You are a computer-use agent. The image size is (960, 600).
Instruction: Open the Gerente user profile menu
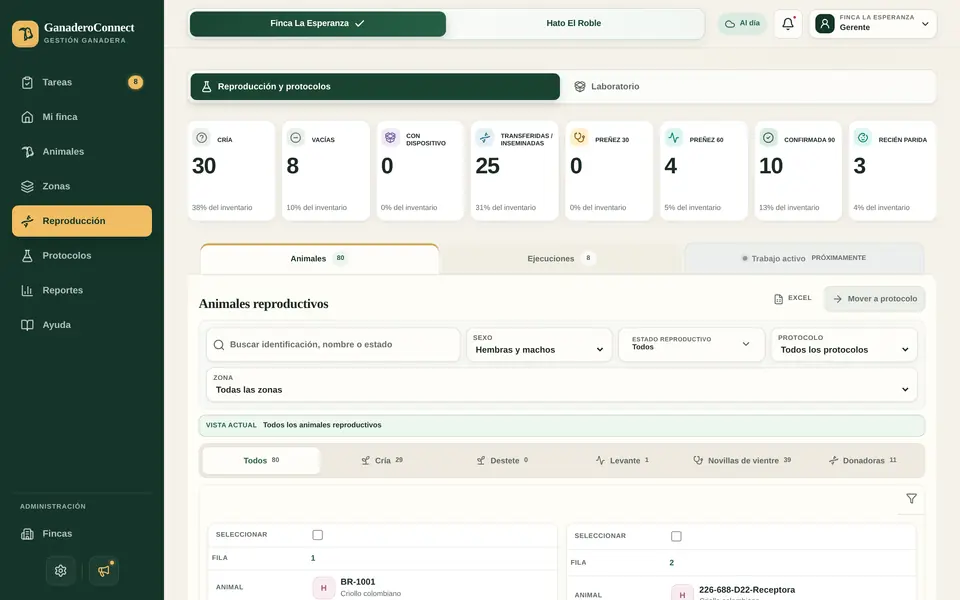coord(873,24)
